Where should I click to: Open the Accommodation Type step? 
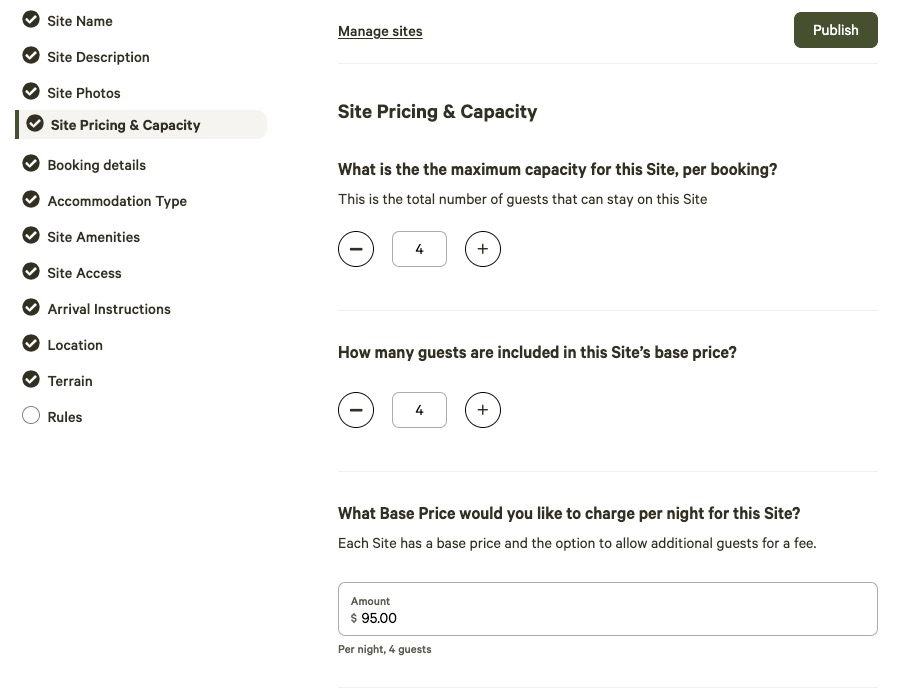point(117,201)
